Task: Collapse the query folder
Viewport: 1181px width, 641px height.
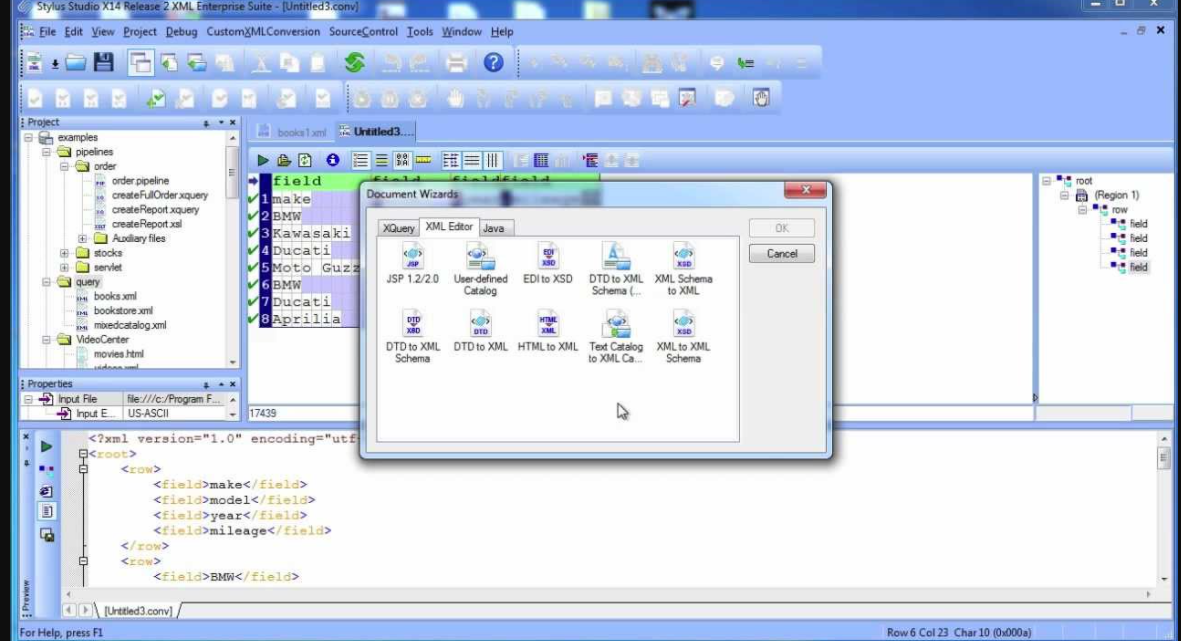Action: tap(47, 282)
